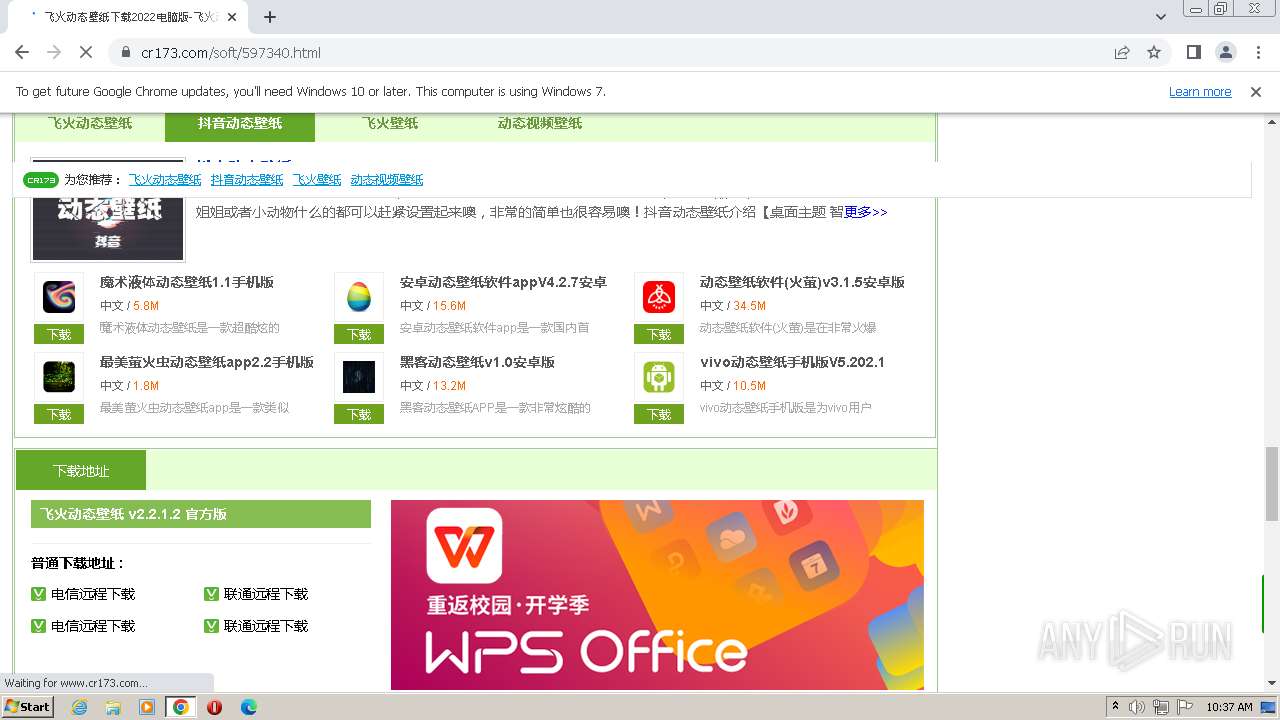Open recommended link 动态视频壁纸

pyautogui.click(x=387, y=180)
